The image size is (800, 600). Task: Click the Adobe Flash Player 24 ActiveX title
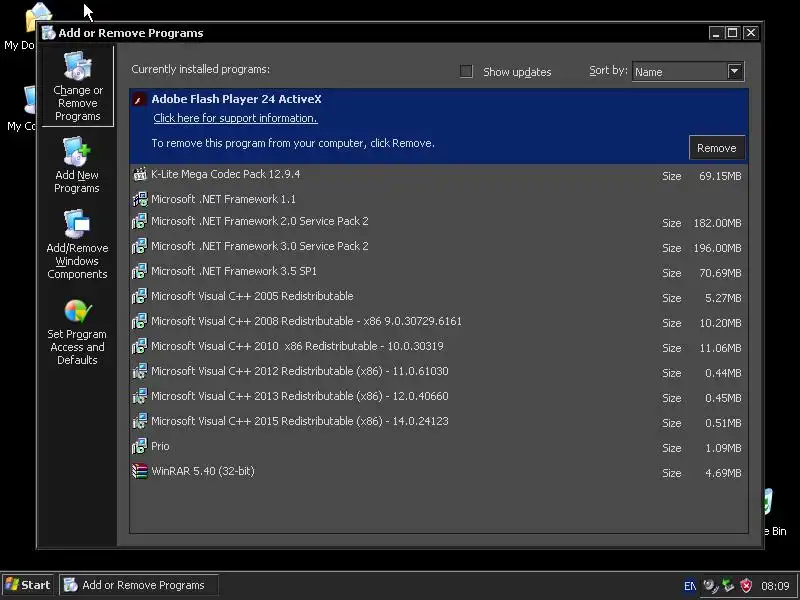click(x=236, y=99)
